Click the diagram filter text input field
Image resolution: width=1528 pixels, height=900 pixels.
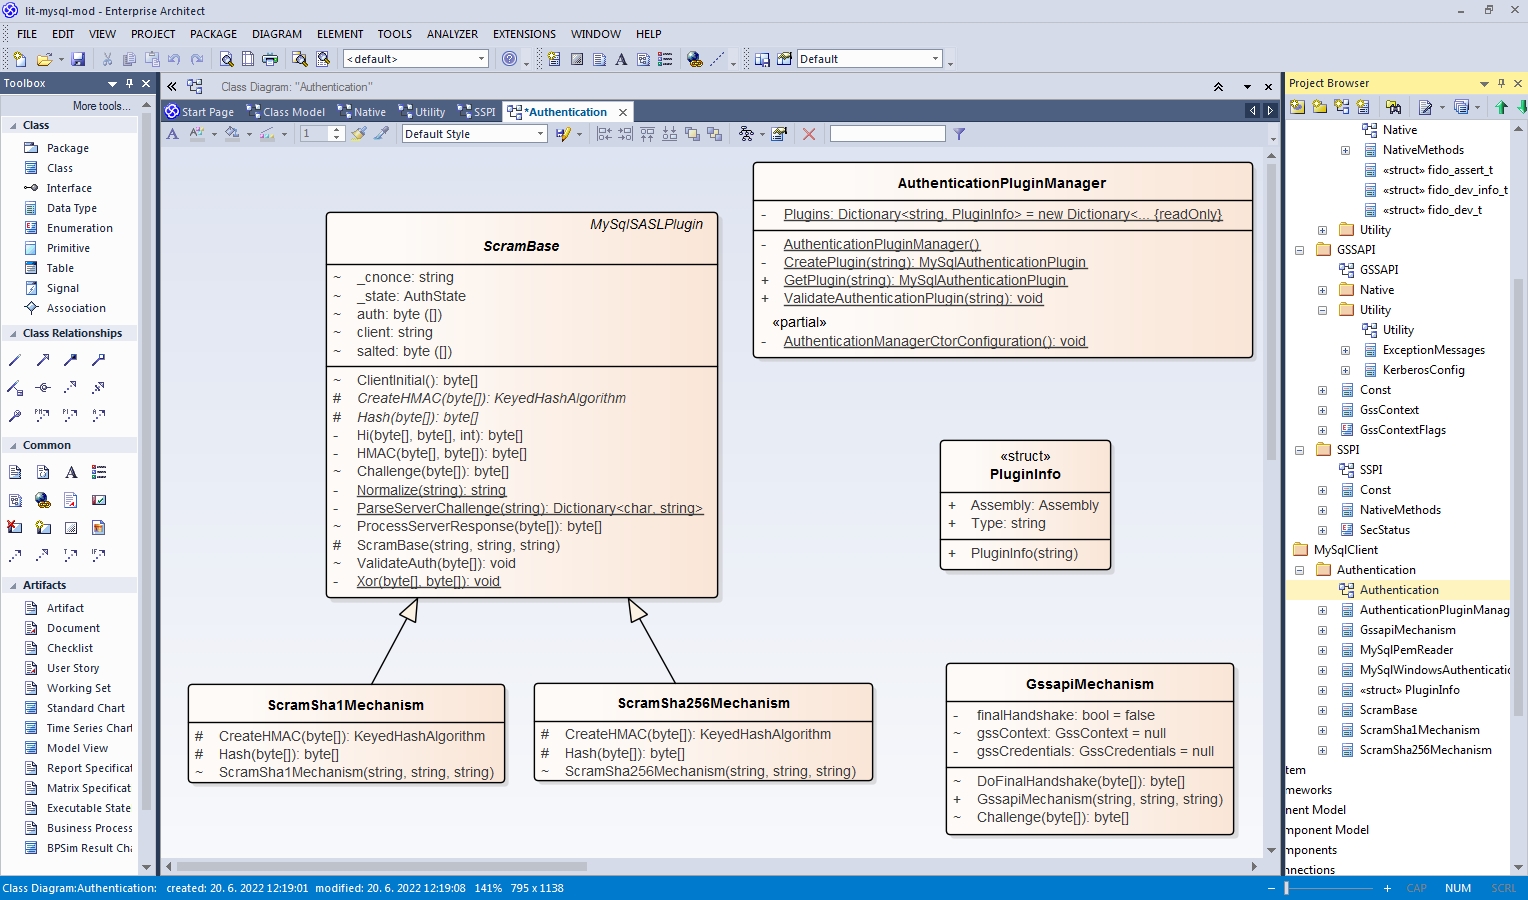(x=887, y=134)
